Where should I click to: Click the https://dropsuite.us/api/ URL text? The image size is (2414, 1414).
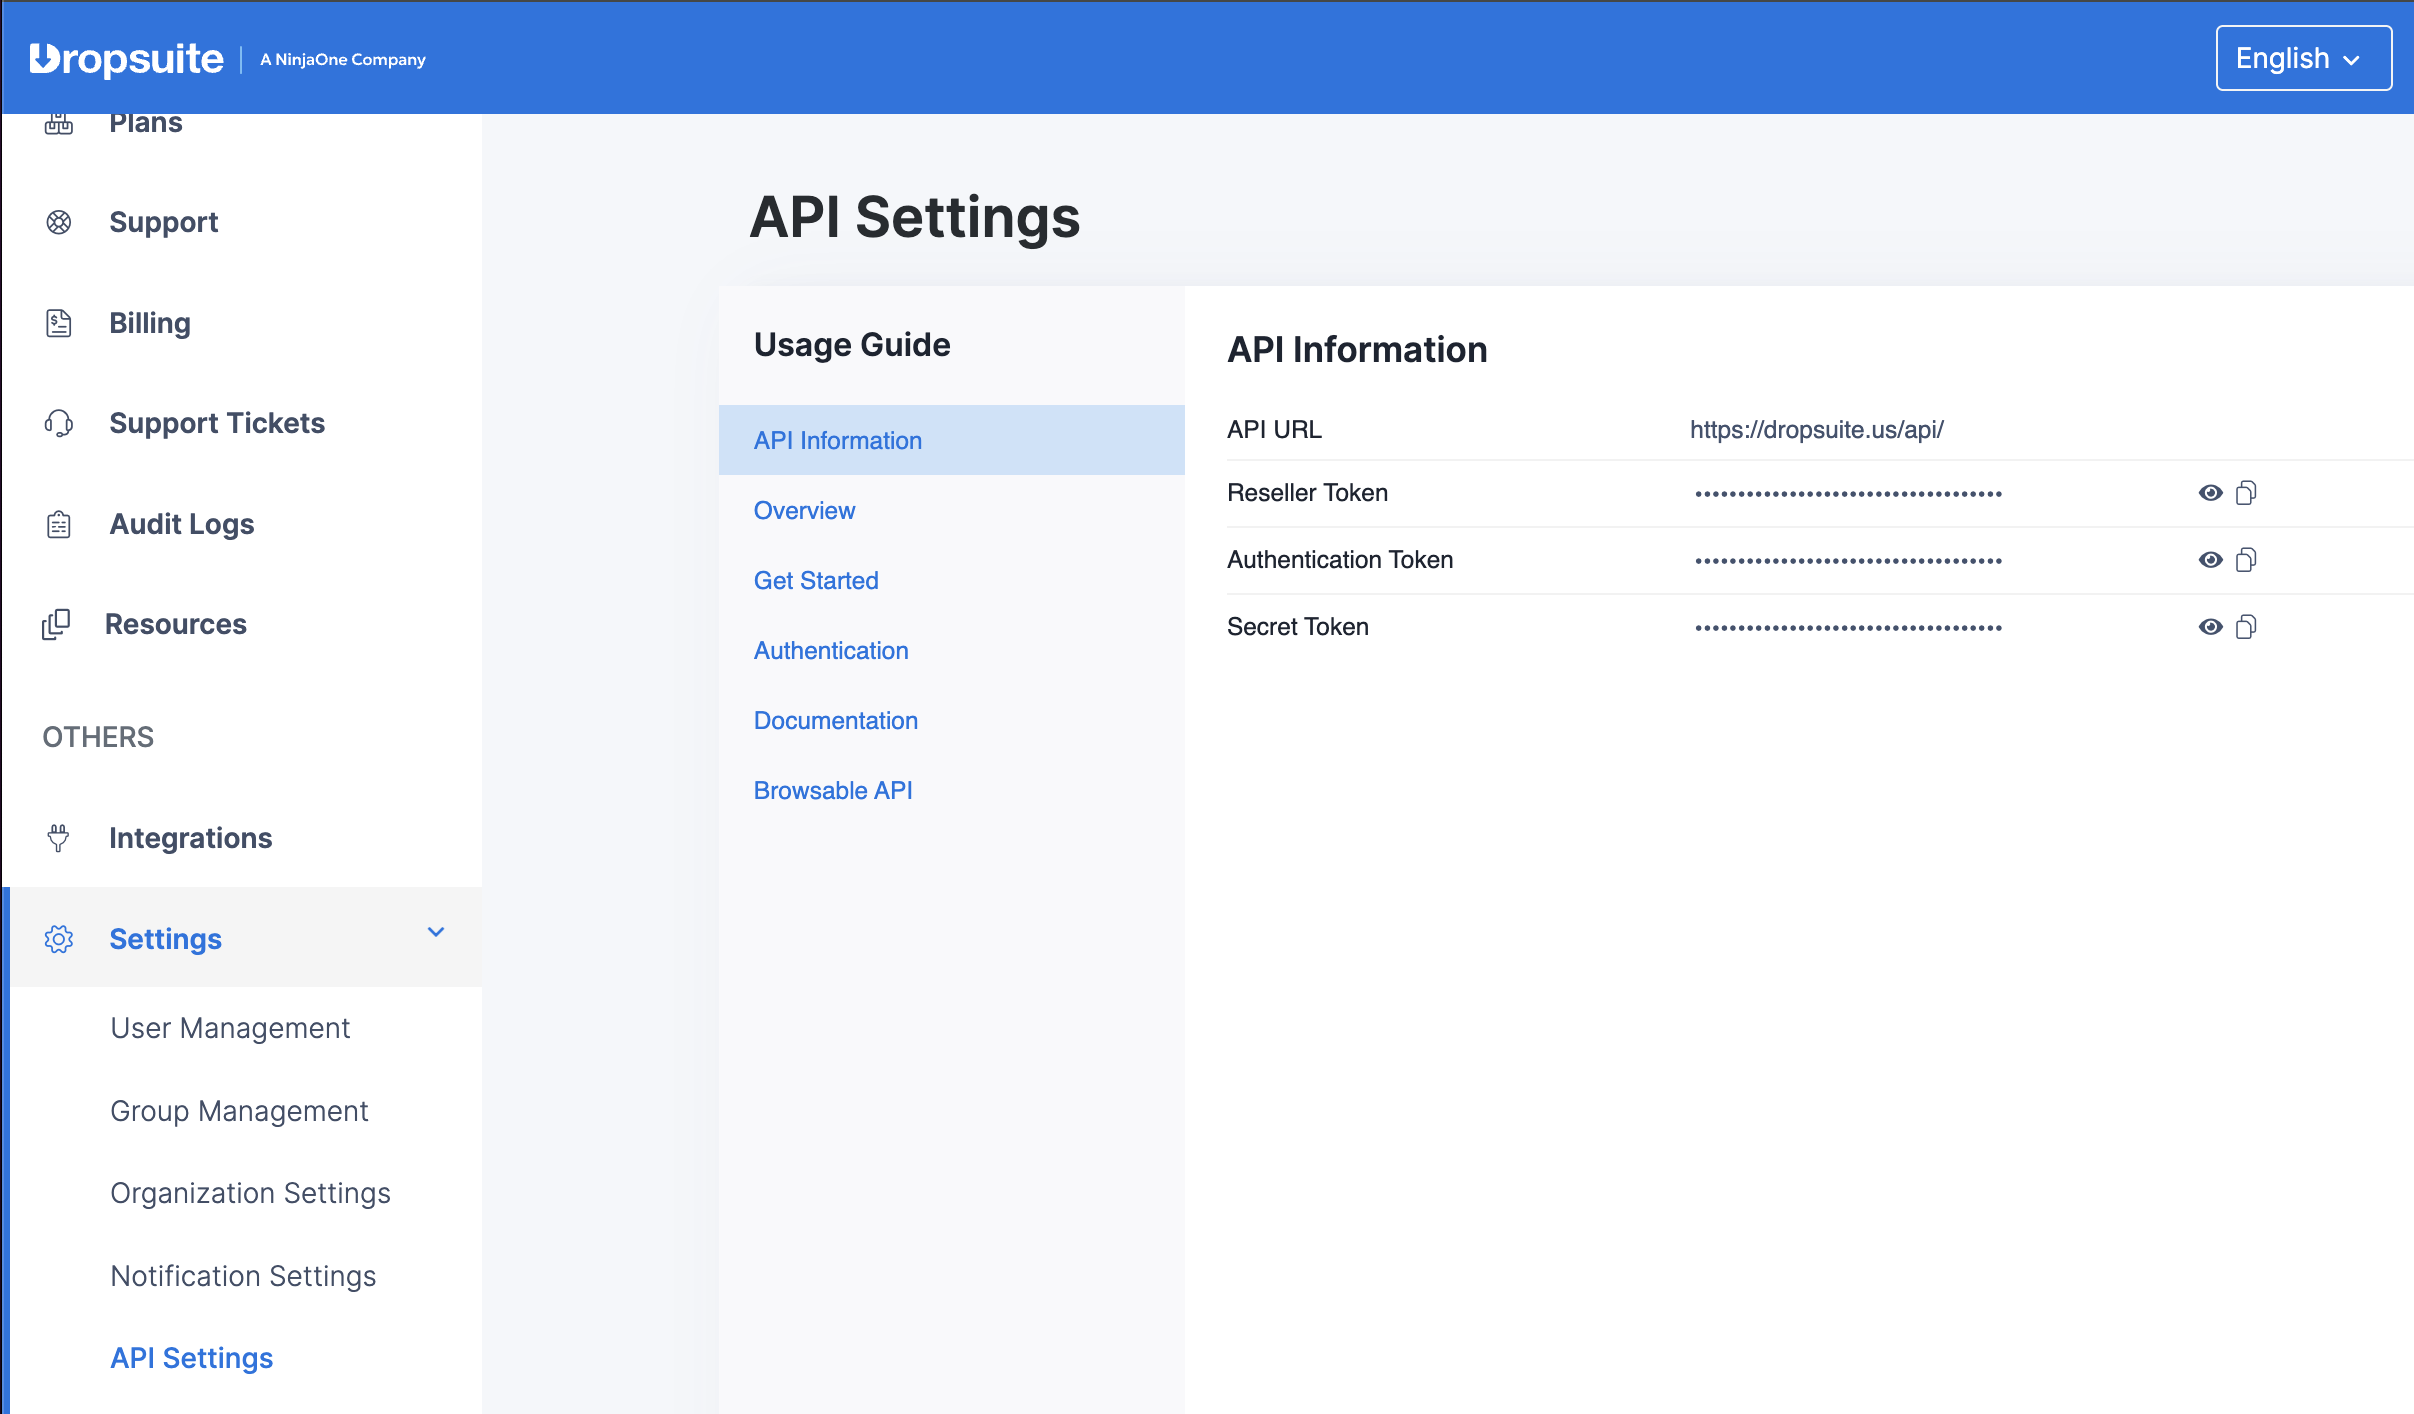click(x=1817, y=429)
